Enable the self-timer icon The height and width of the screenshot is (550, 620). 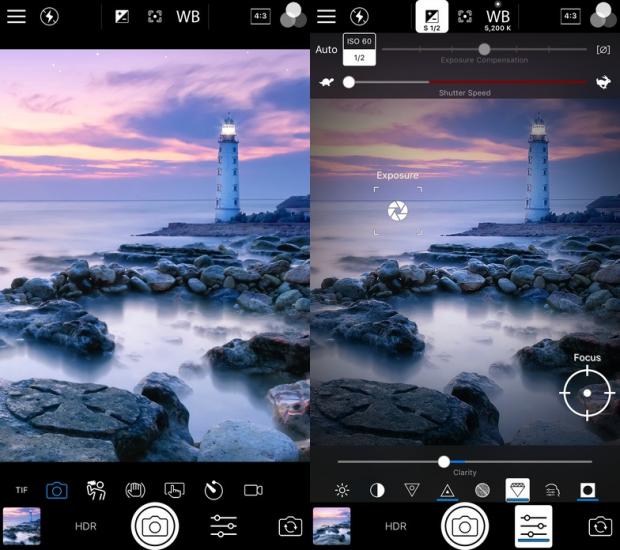213,490
